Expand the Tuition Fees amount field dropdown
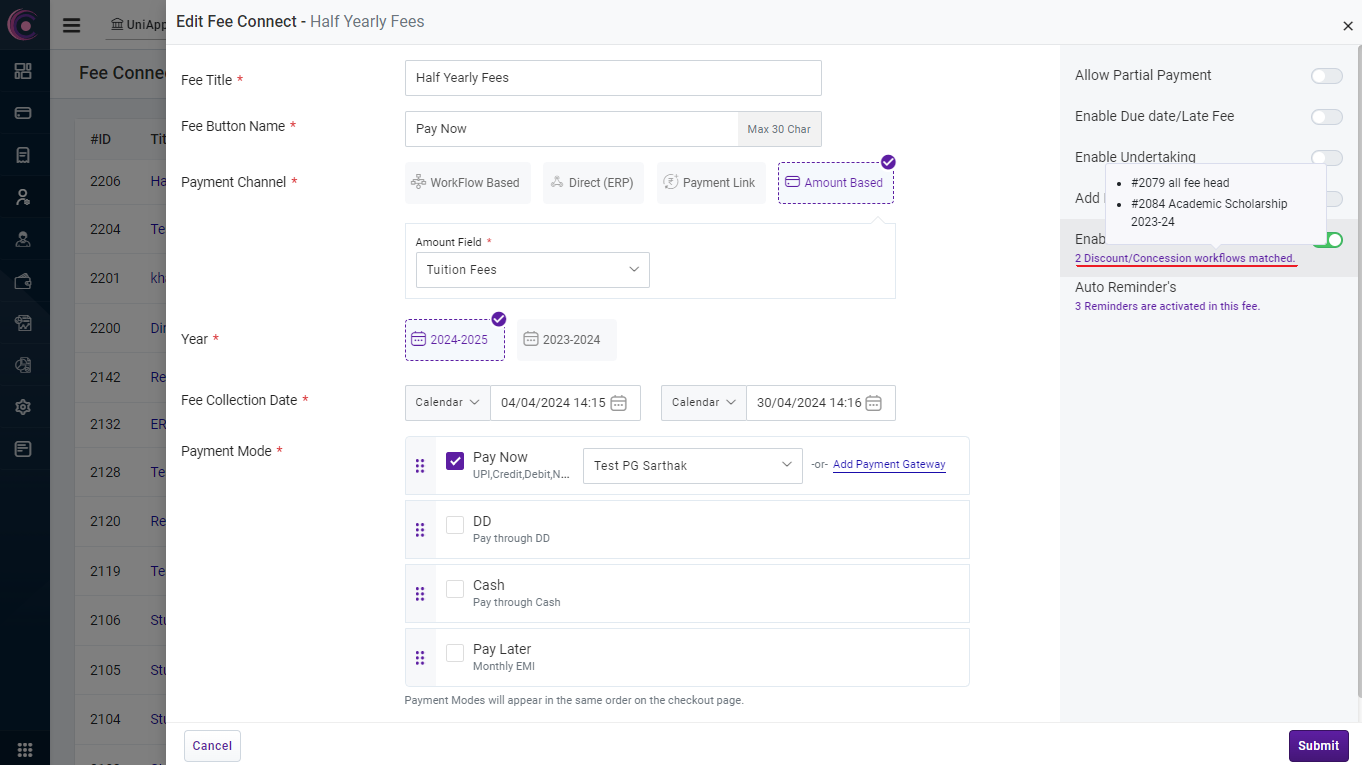The width and height of the screenshot is (1362, 765). click(532, 270)
